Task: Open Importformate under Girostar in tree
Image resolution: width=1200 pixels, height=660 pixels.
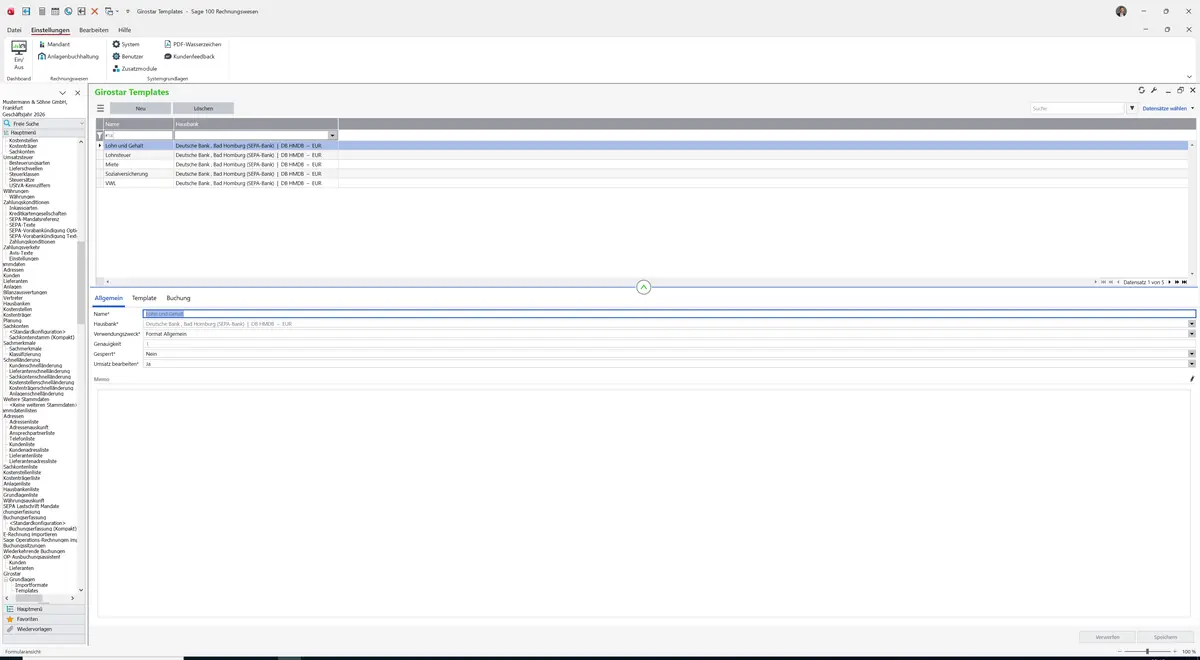Action: (x=31, y=585)
